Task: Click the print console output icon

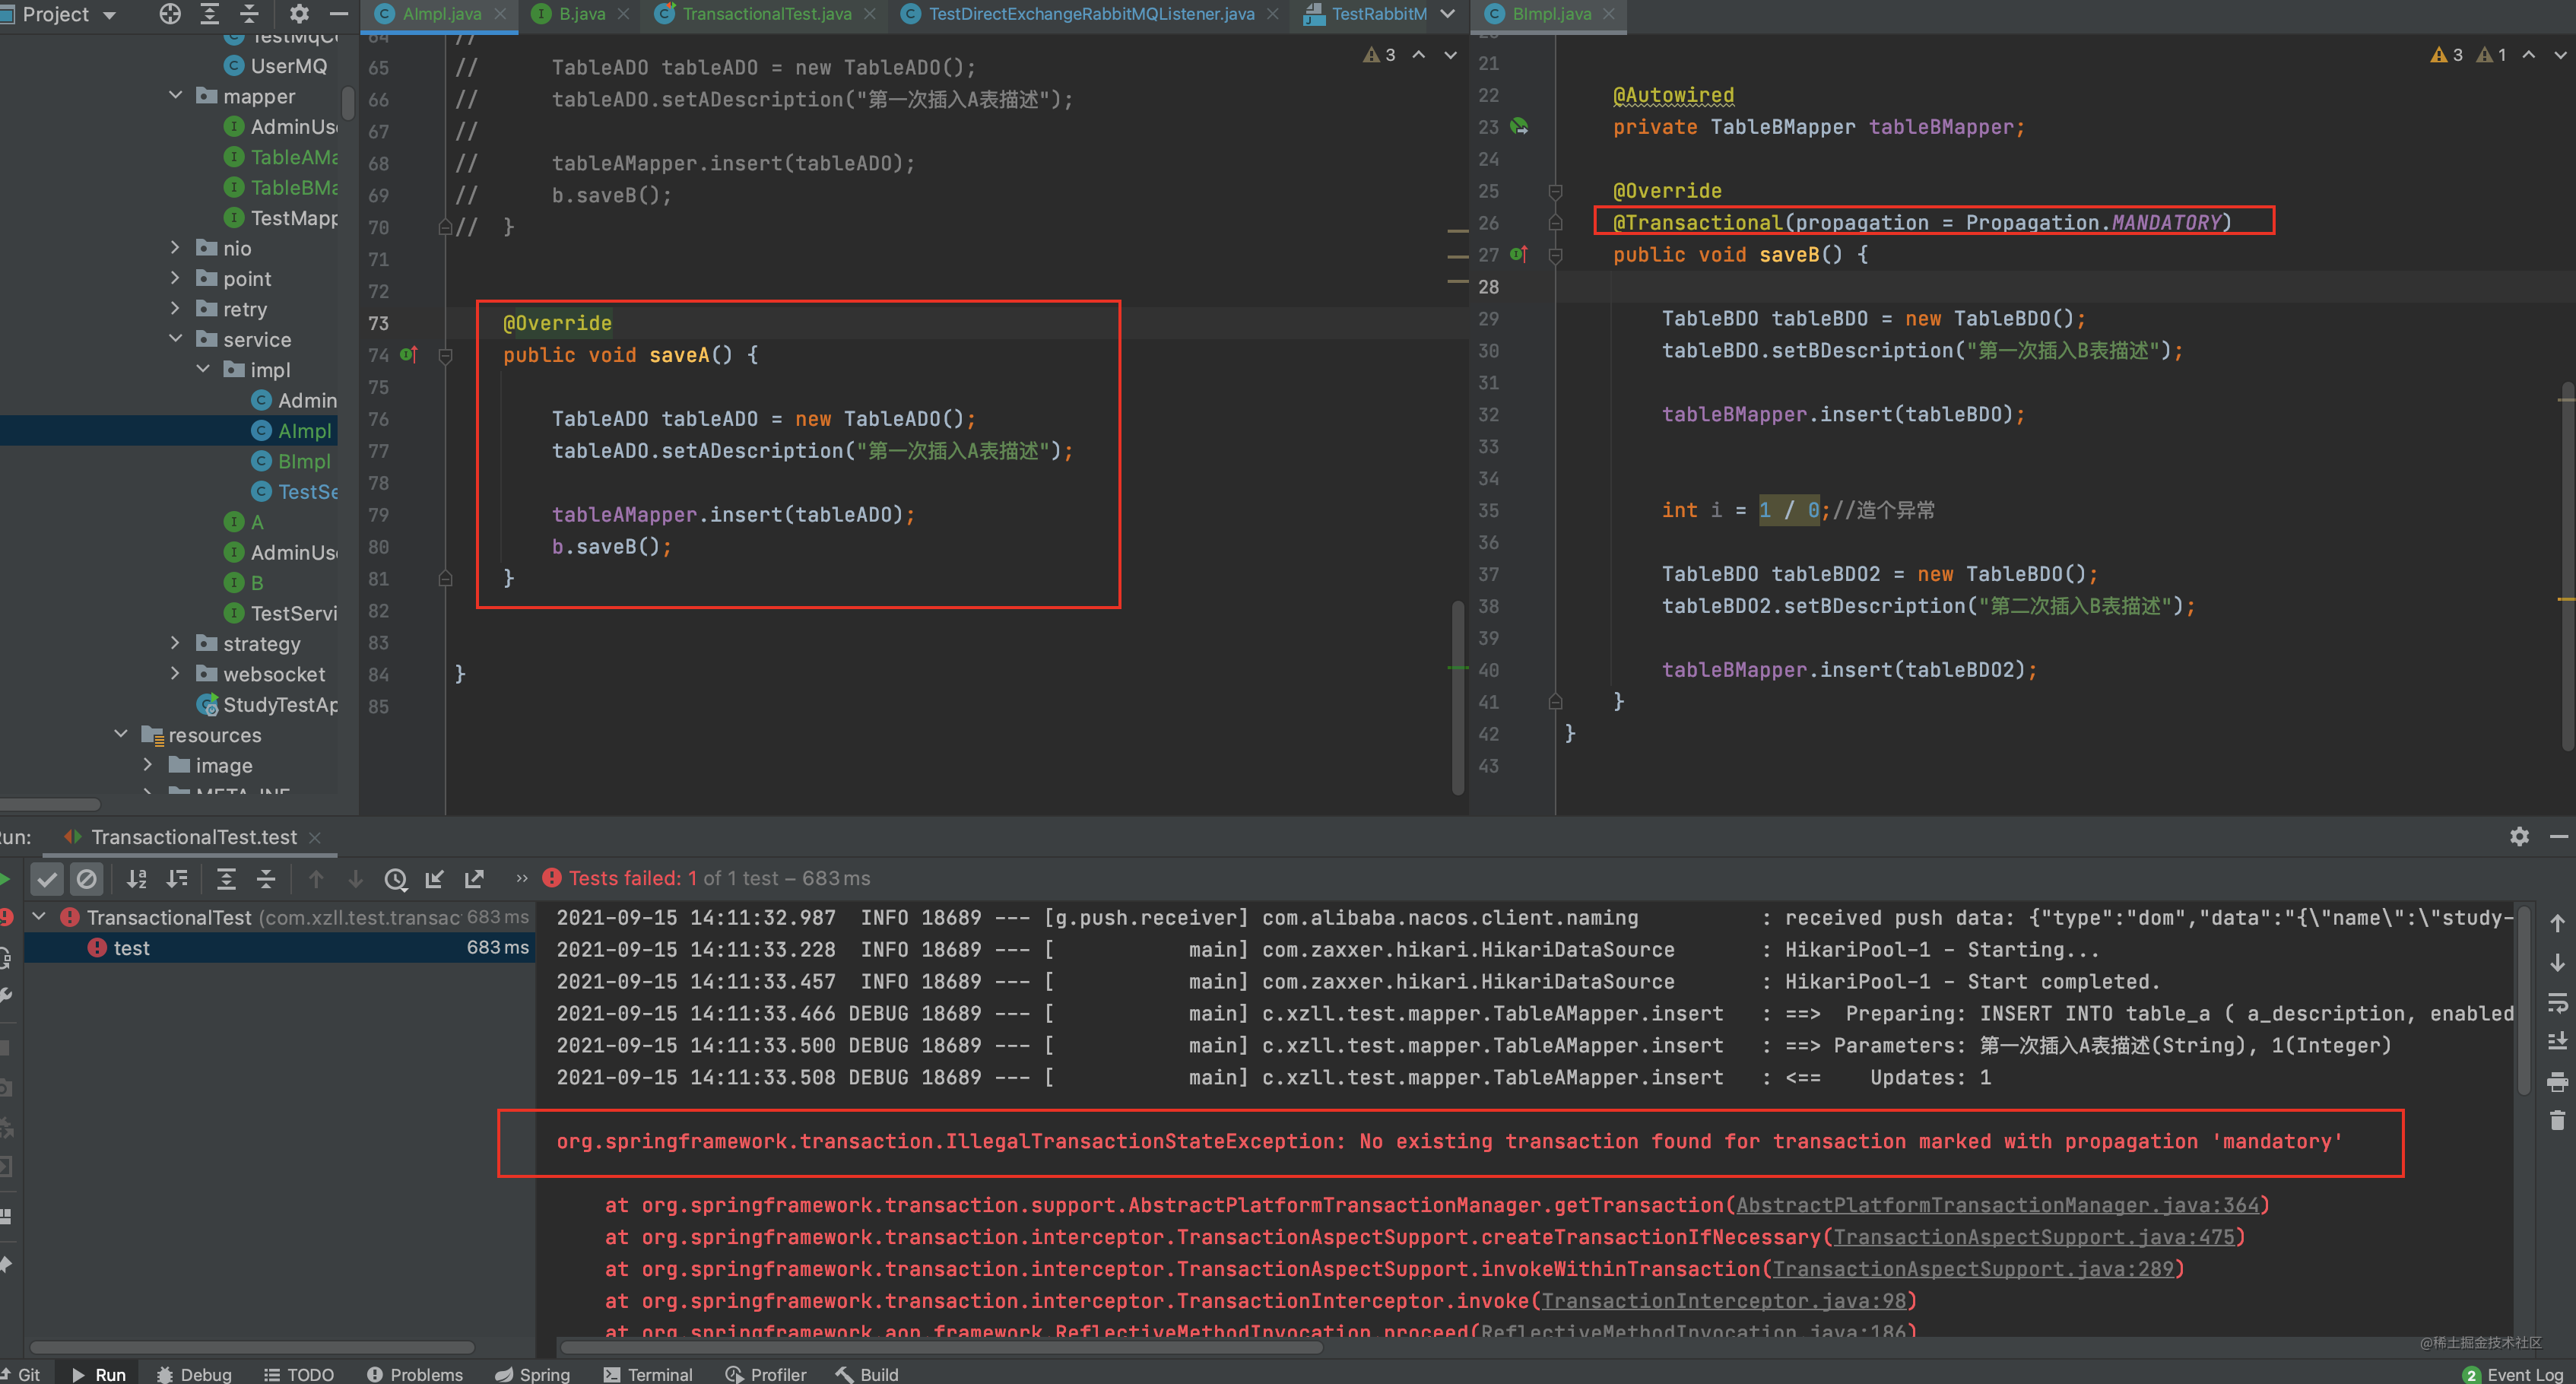Action: coord(2557,1081)
